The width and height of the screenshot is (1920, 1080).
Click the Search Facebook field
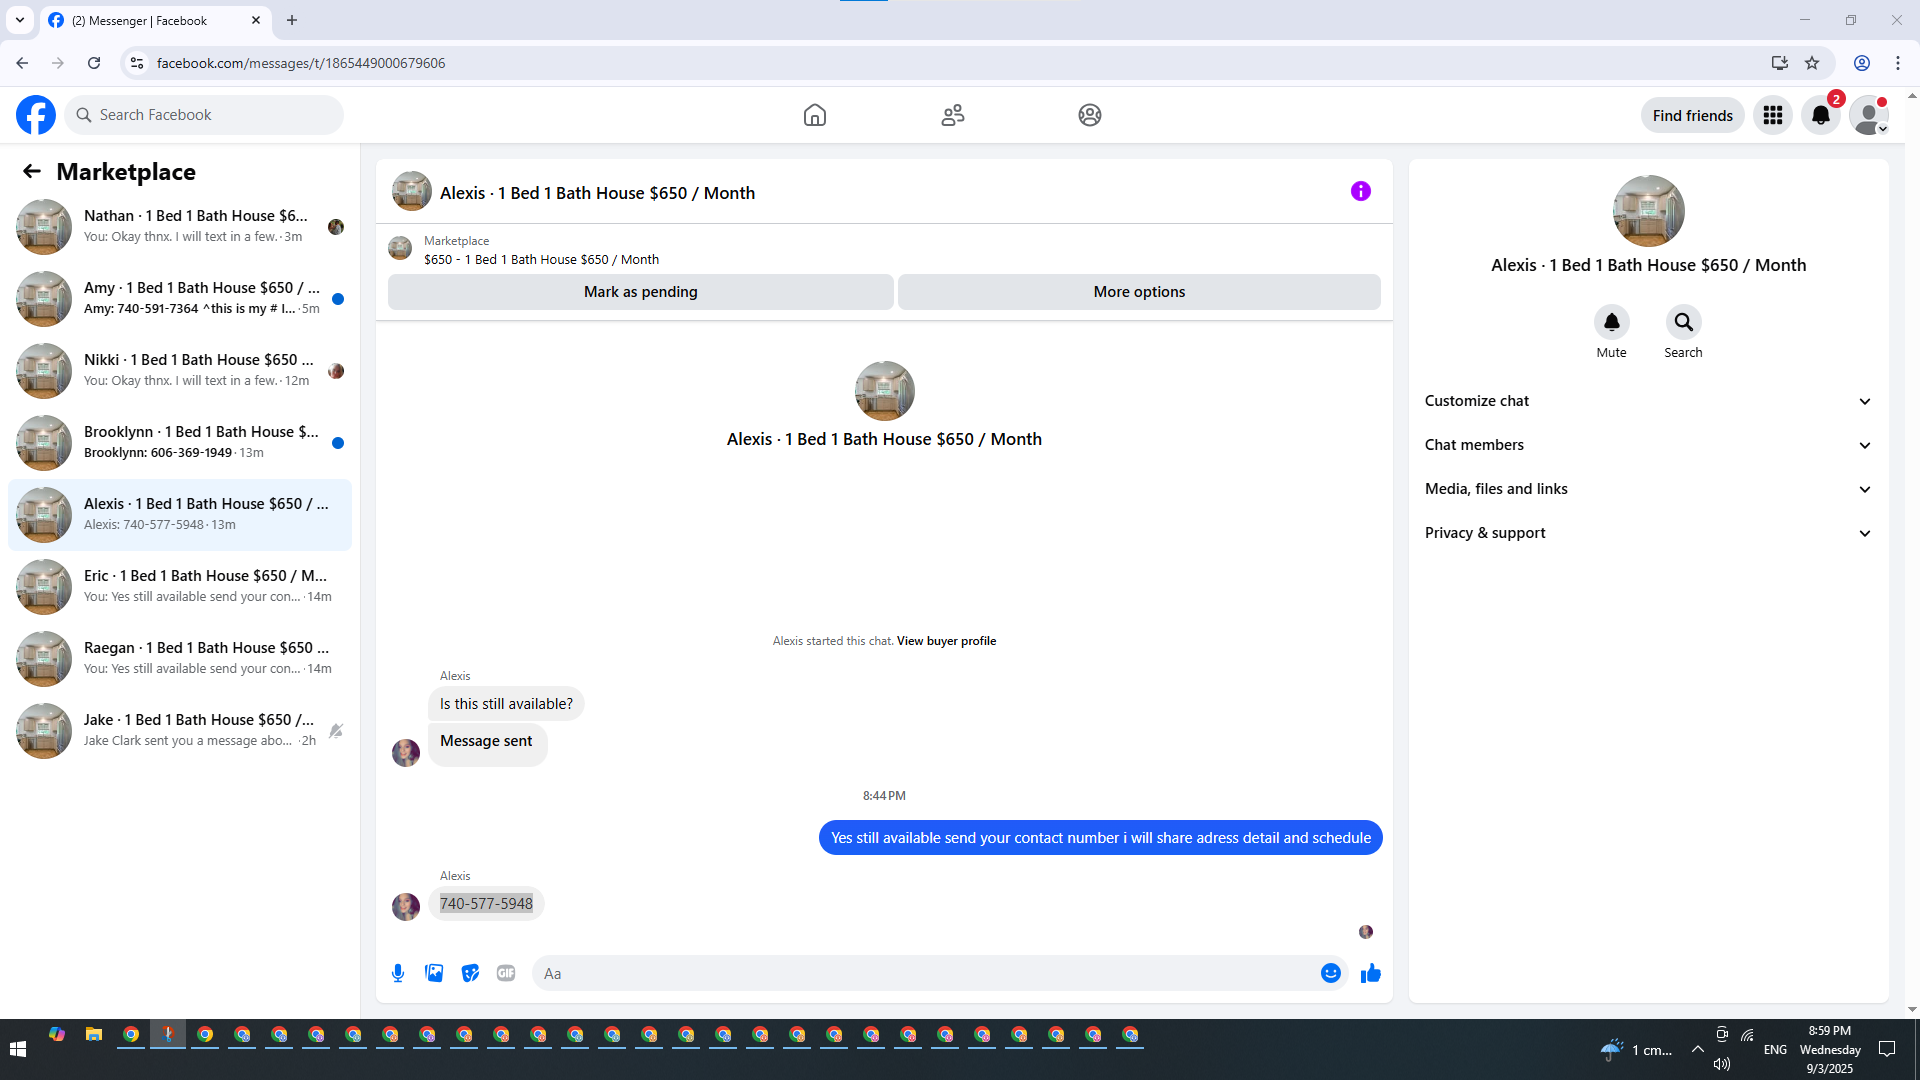205,115
